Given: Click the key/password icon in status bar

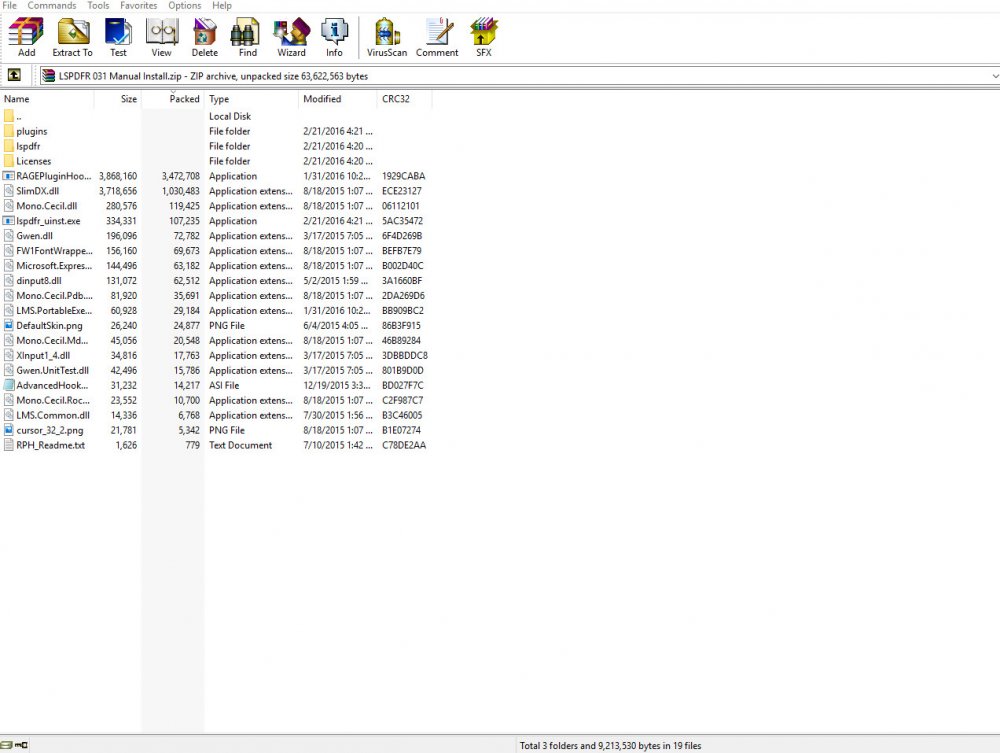Looking at the screenshot, I should [x=22, y=745].
